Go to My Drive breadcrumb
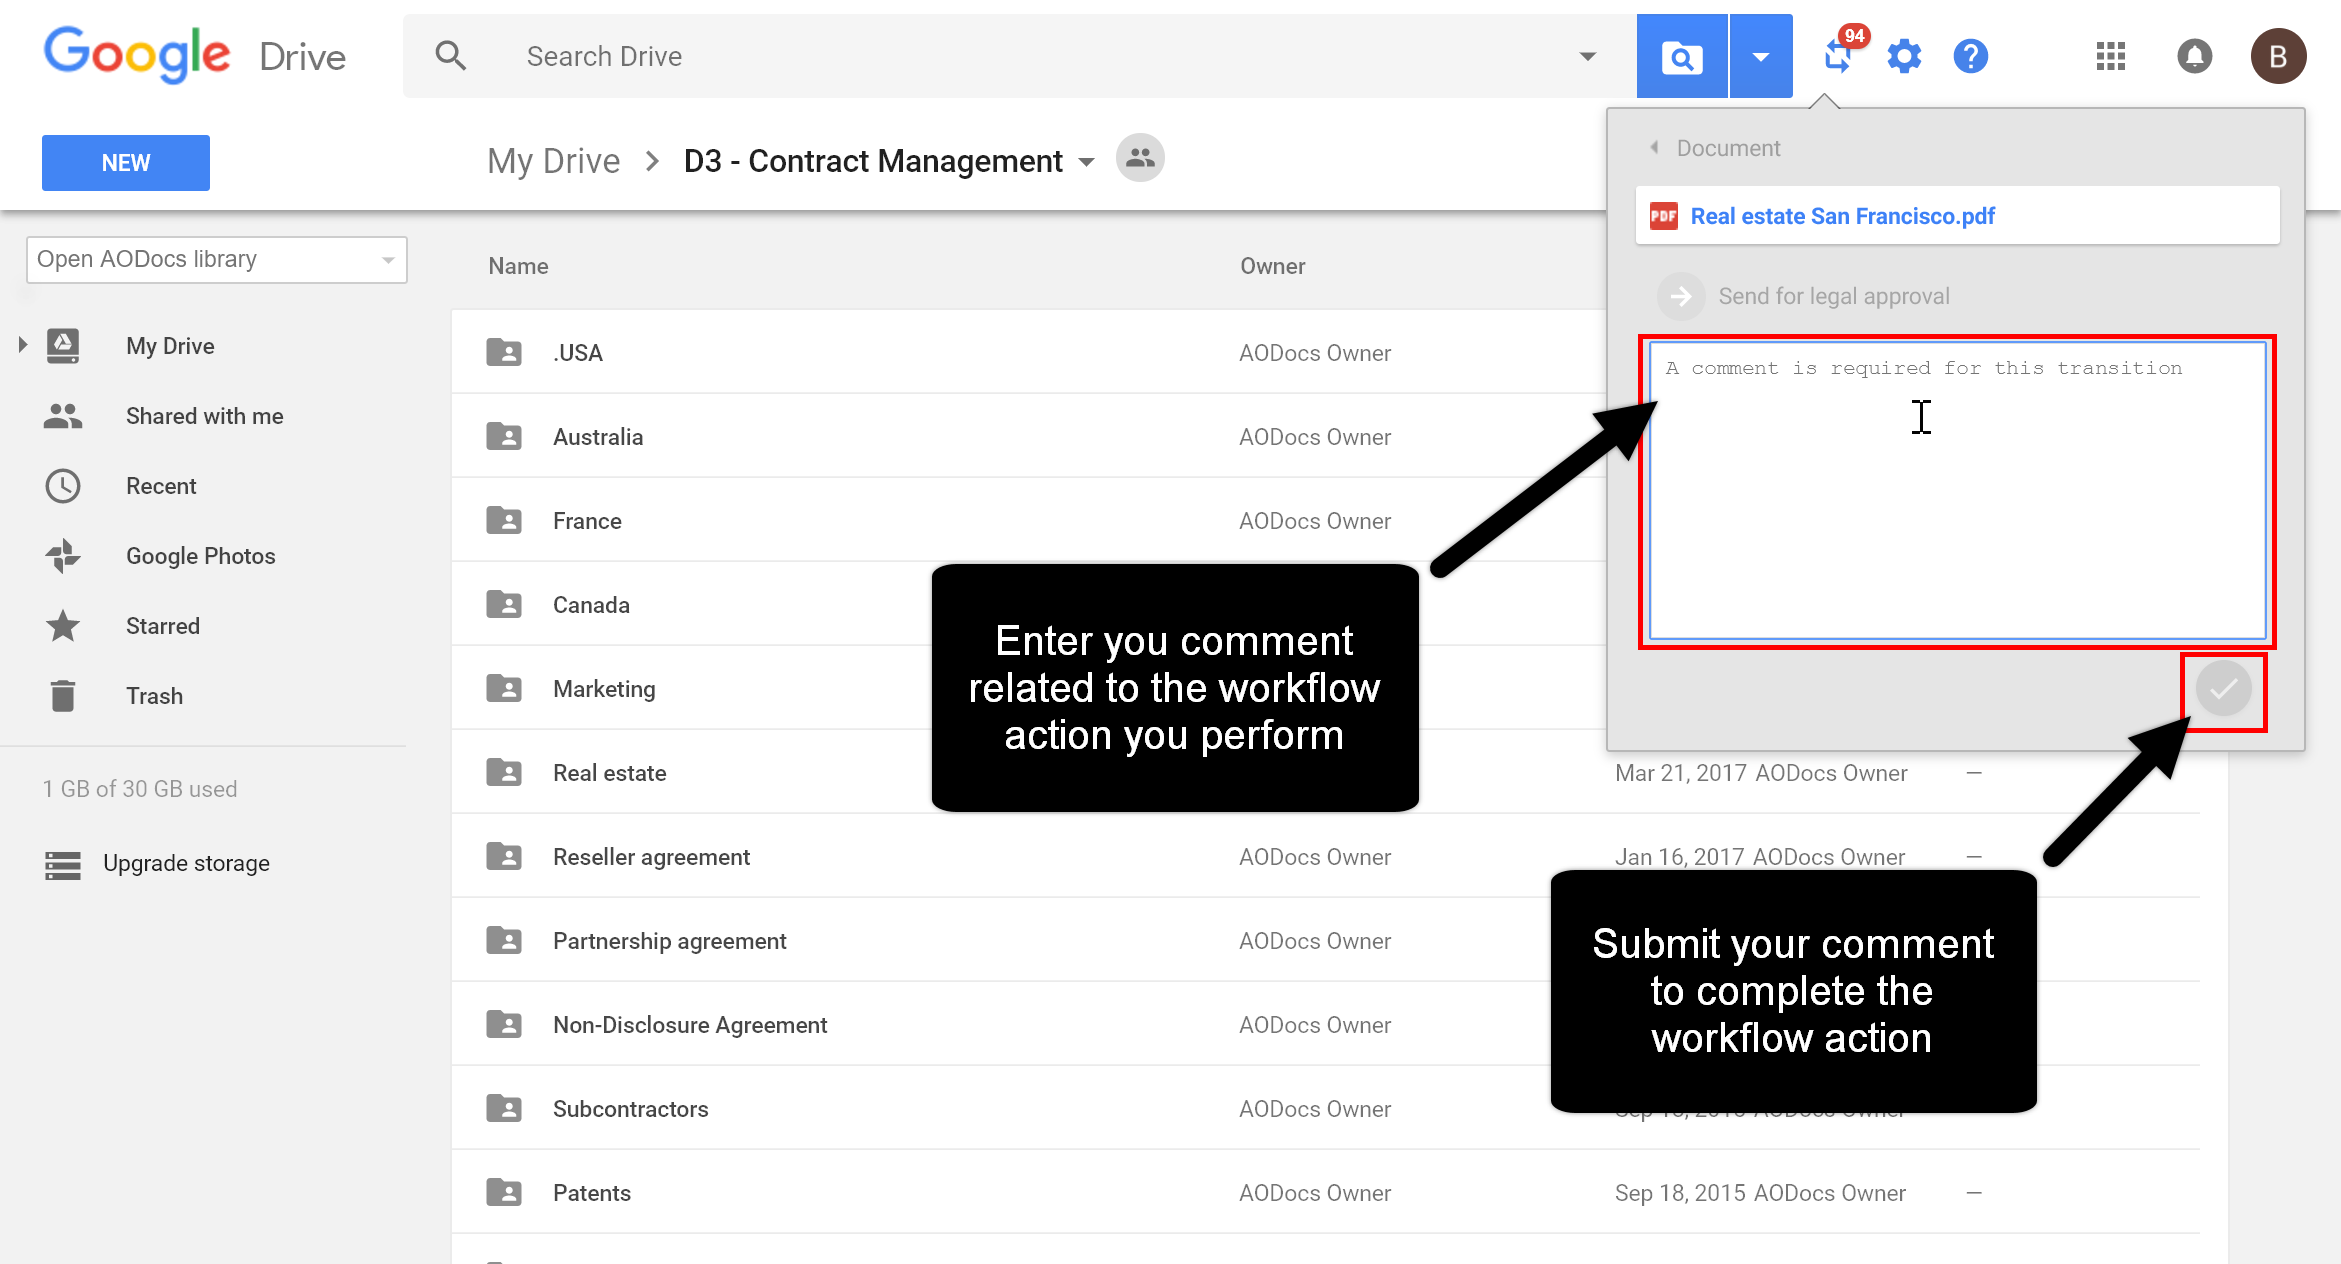 (553, 161)
